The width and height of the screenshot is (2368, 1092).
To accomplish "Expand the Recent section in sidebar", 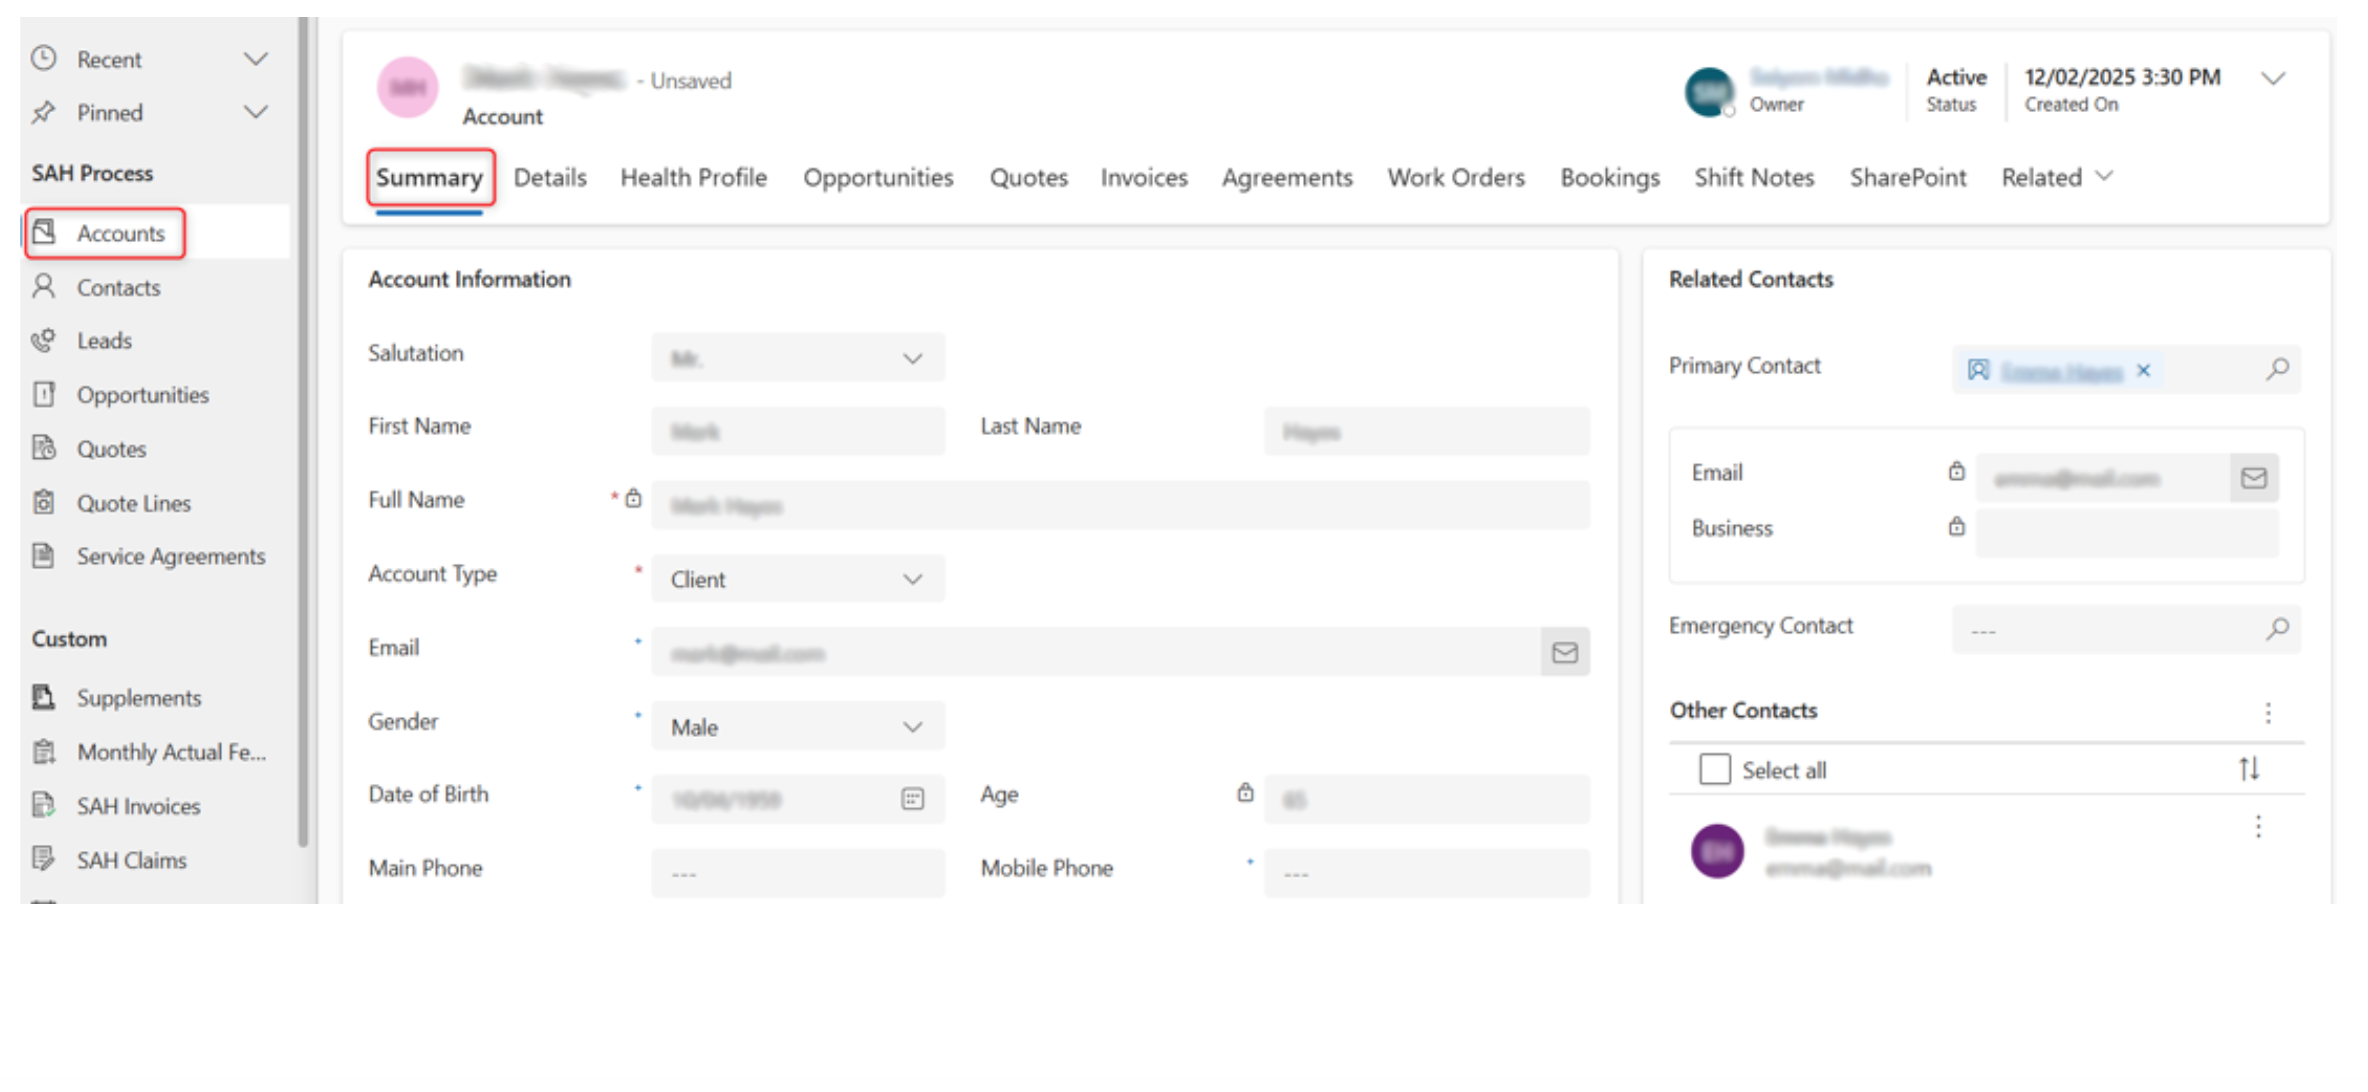I will pos(256,59).
